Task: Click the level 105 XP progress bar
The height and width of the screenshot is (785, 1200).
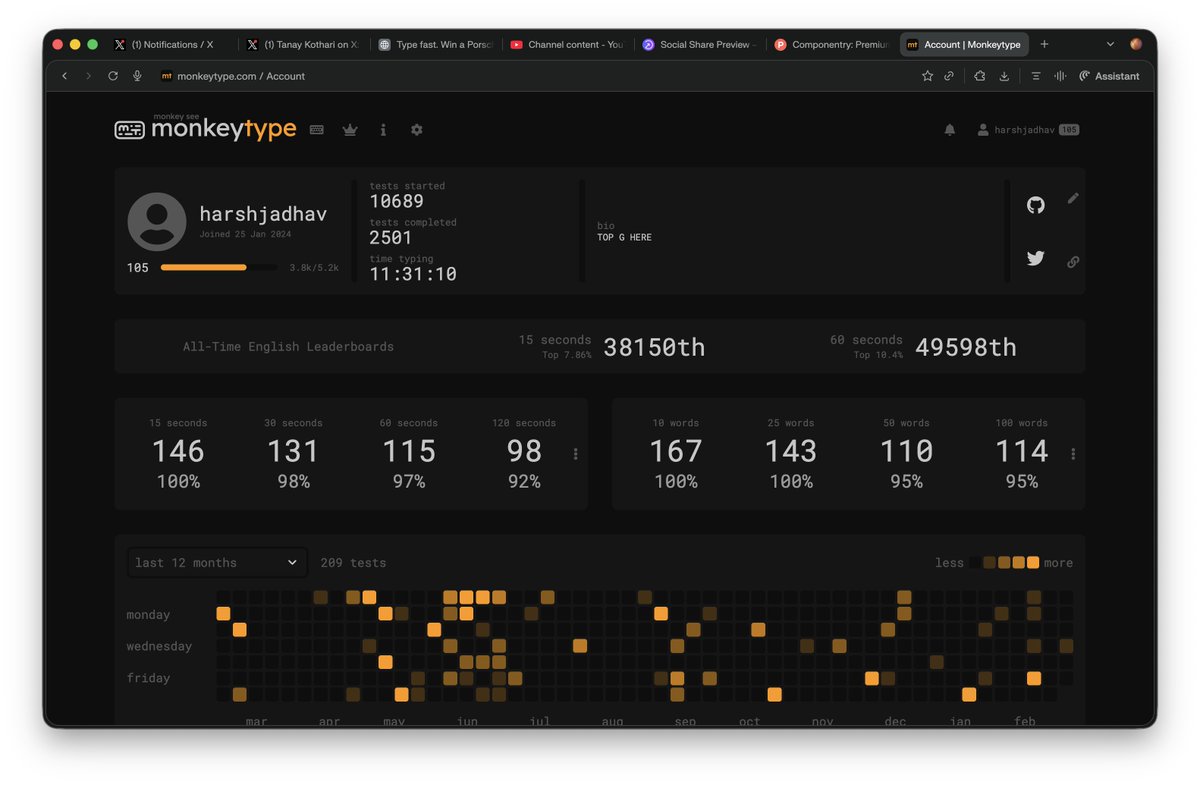Action: [x=219, y=268]
